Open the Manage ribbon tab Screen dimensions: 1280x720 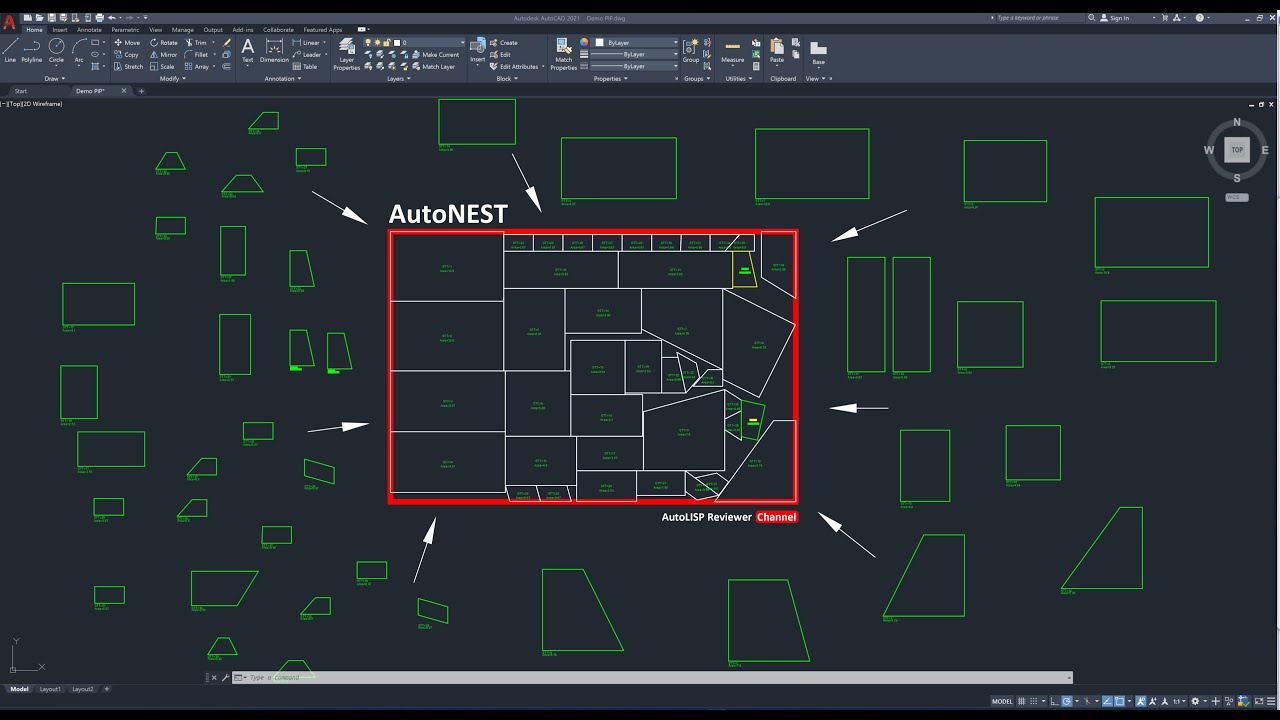(x=182, y=30)
